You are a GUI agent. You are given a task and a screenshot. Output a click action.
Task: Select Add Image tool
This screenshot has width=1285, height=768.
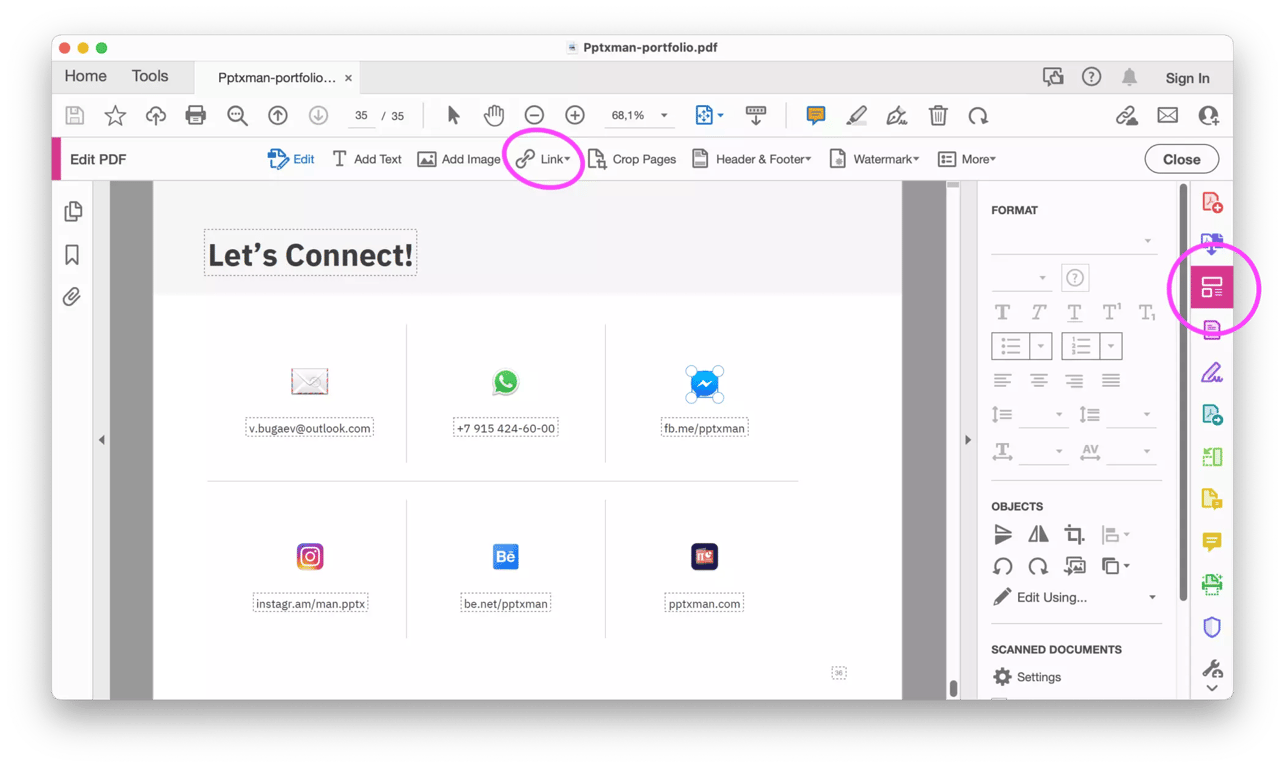click(x=458, y=159)
